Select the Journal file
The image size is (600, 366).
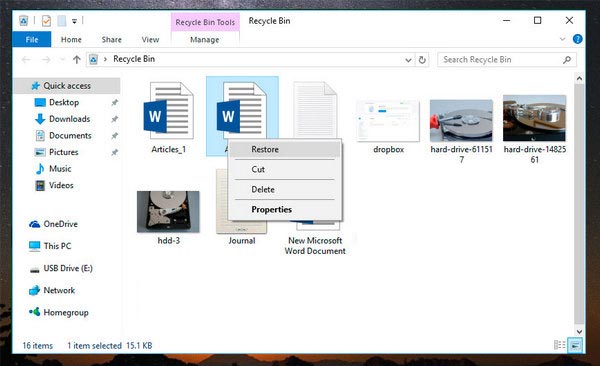pyautogui.click(x=242, y=240)
